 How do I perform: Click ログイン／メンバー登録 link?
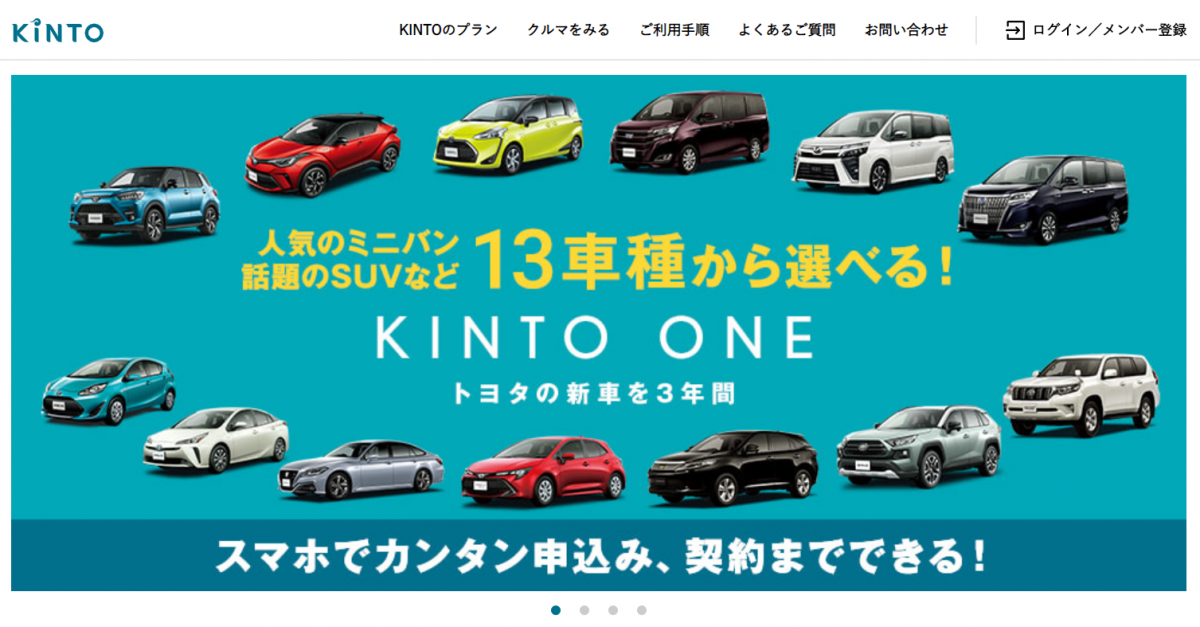click(x=1110, y=30)
